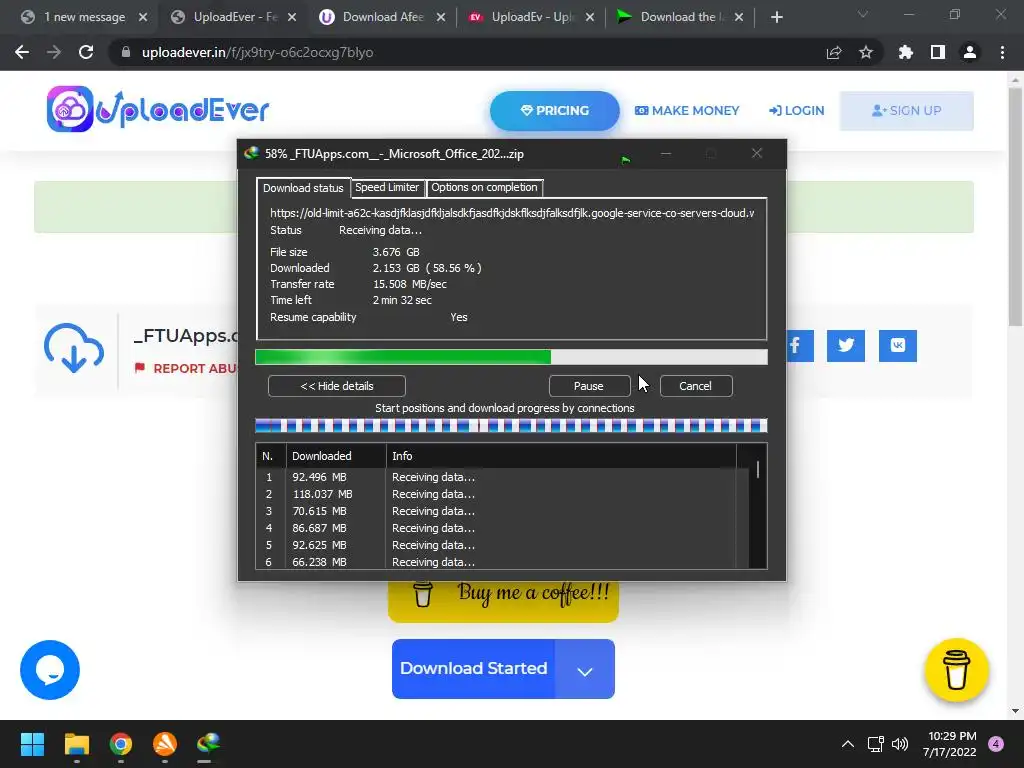Screen dimensions: 1024x768
Task: Click the yellow coffee cup floating button
Action: tap(956, 670)
